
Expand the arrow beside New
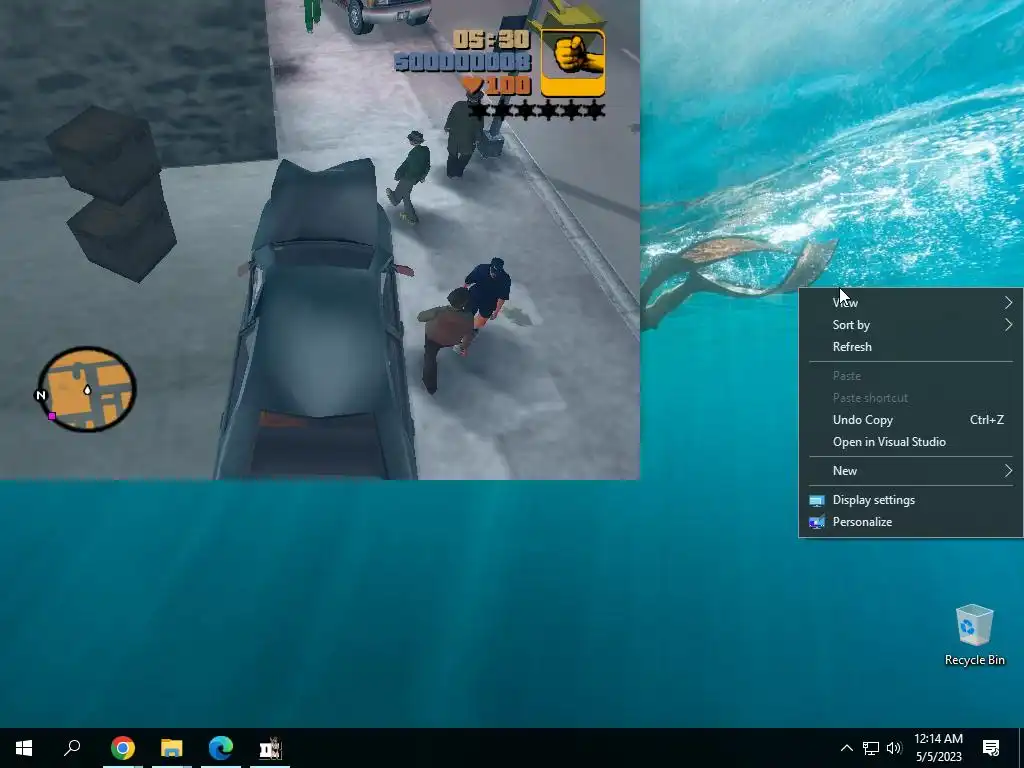[1008, 471]
